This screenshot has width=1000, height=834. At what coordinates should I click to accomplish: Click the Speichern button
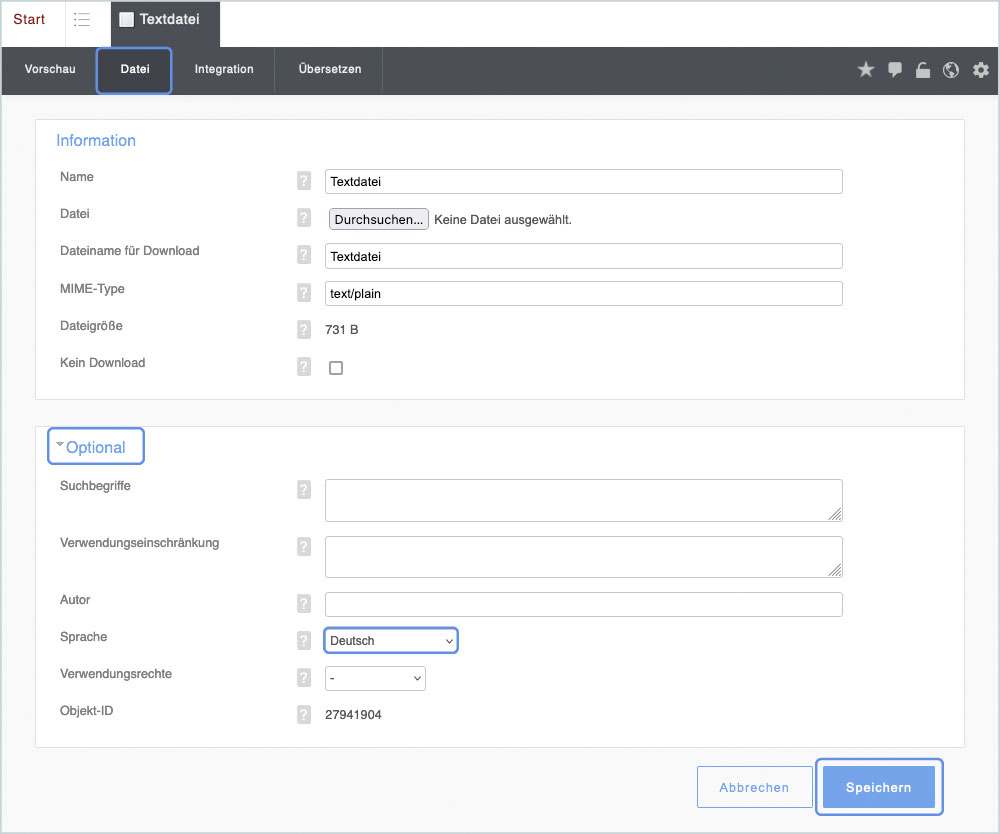(x=879, y=787)
